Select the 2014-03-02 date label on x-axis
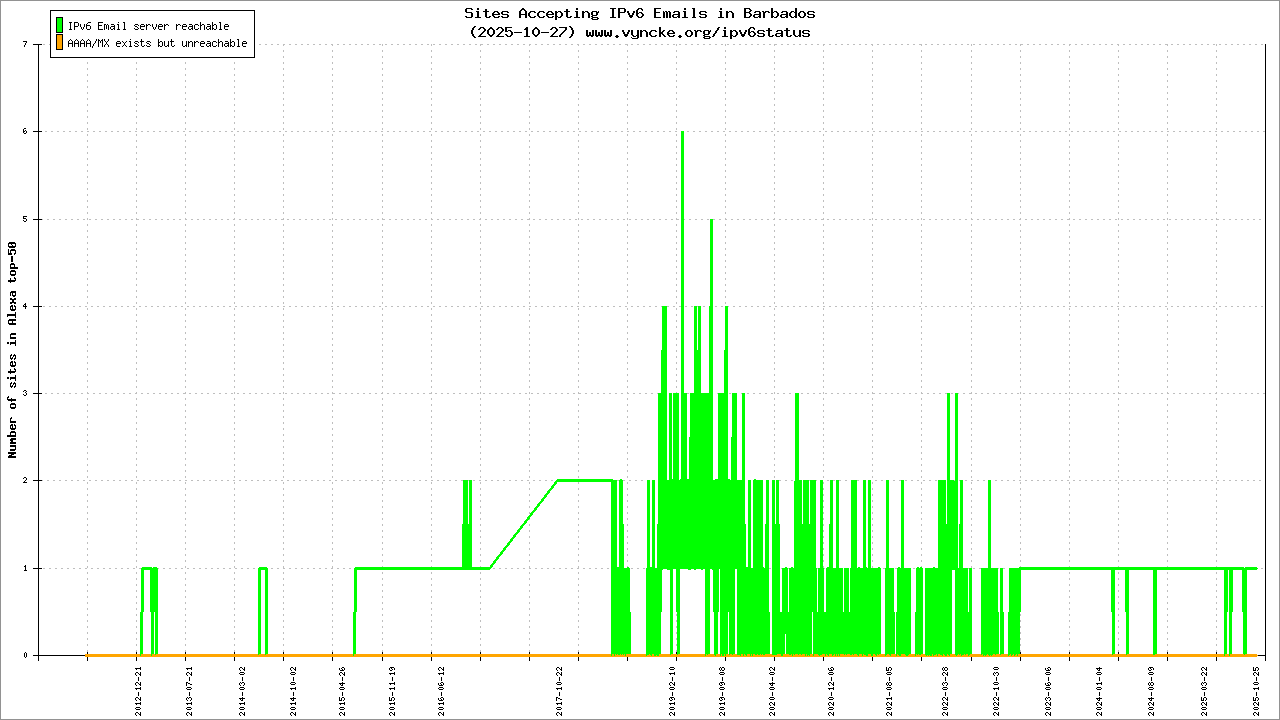 [x=241, y=689]
